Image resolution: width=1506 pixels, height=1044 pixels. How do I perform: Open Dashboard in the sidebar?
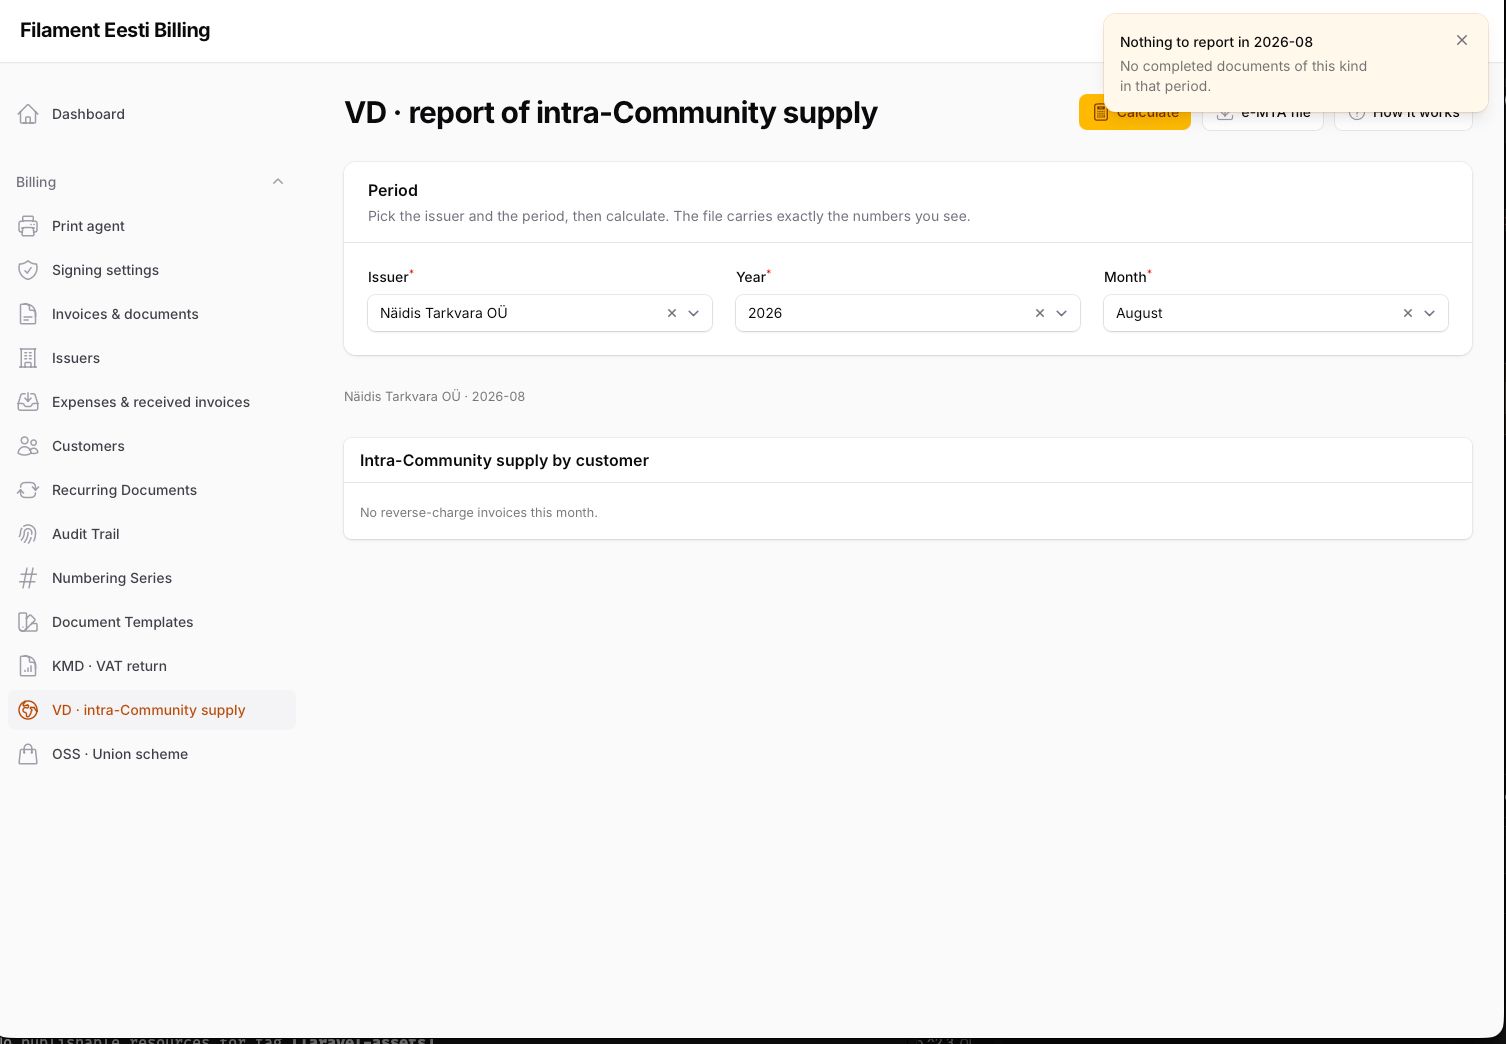click(152, 114)
